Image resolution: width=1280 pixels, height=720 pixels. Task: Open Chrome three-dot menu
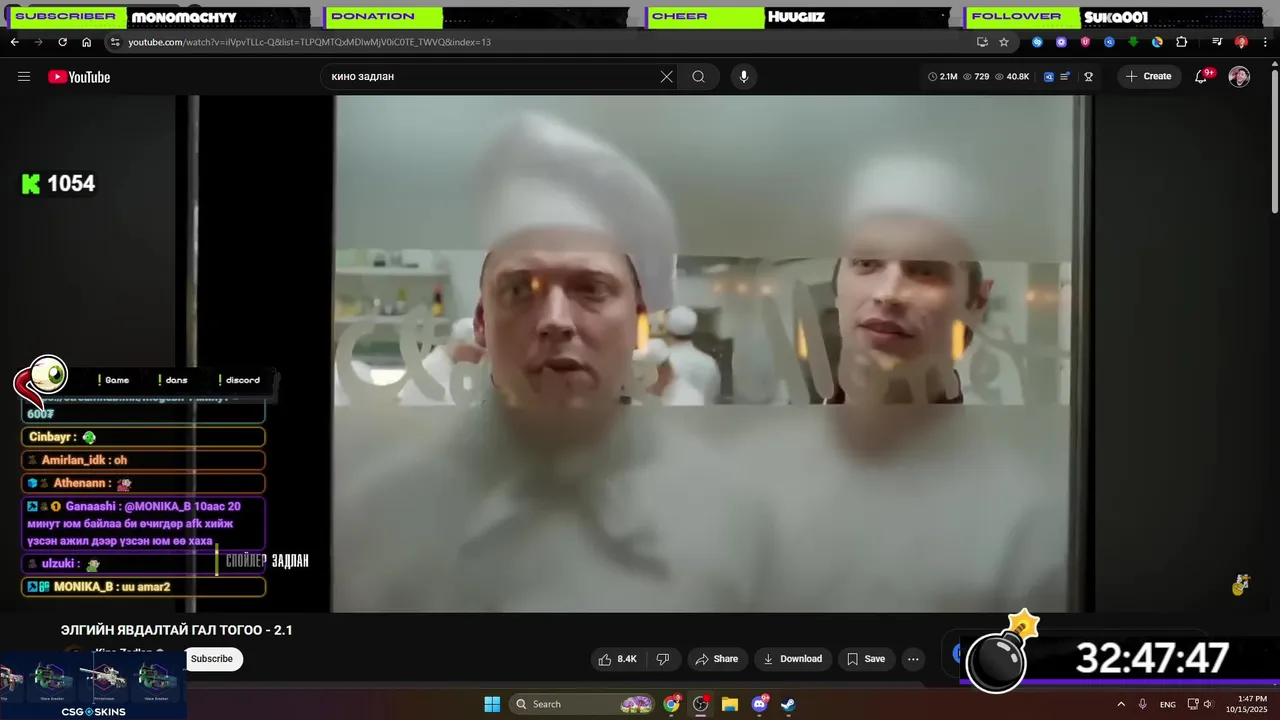1264,42
